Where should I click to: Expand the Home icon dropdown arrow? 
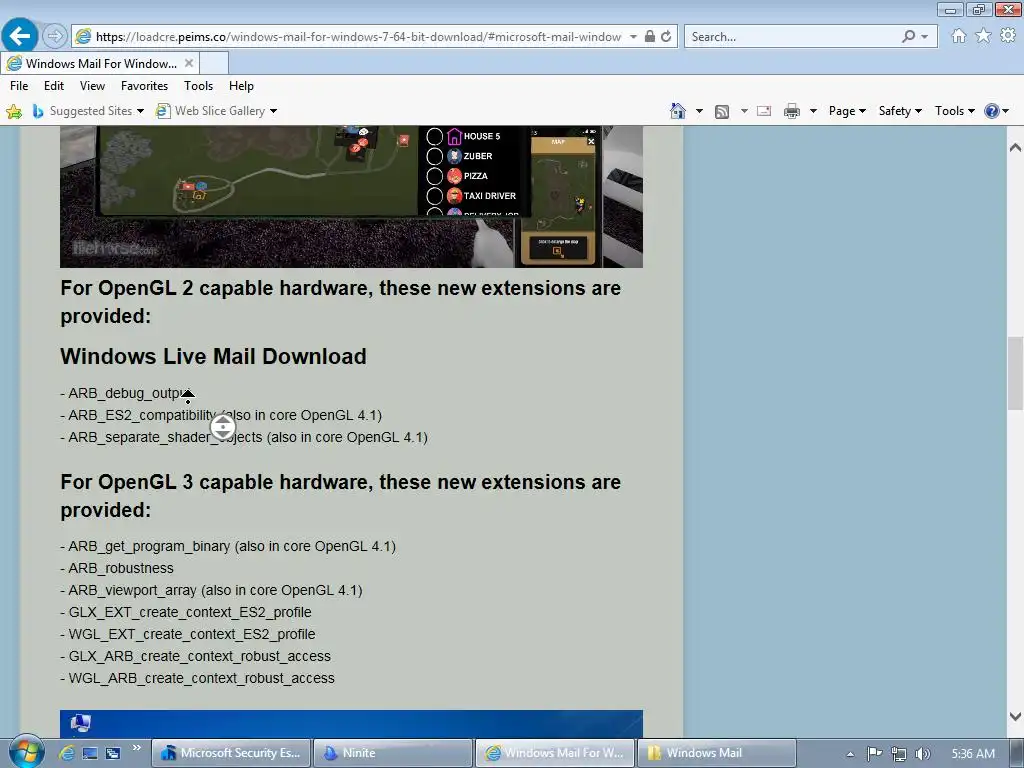click(x=699, y=111)
